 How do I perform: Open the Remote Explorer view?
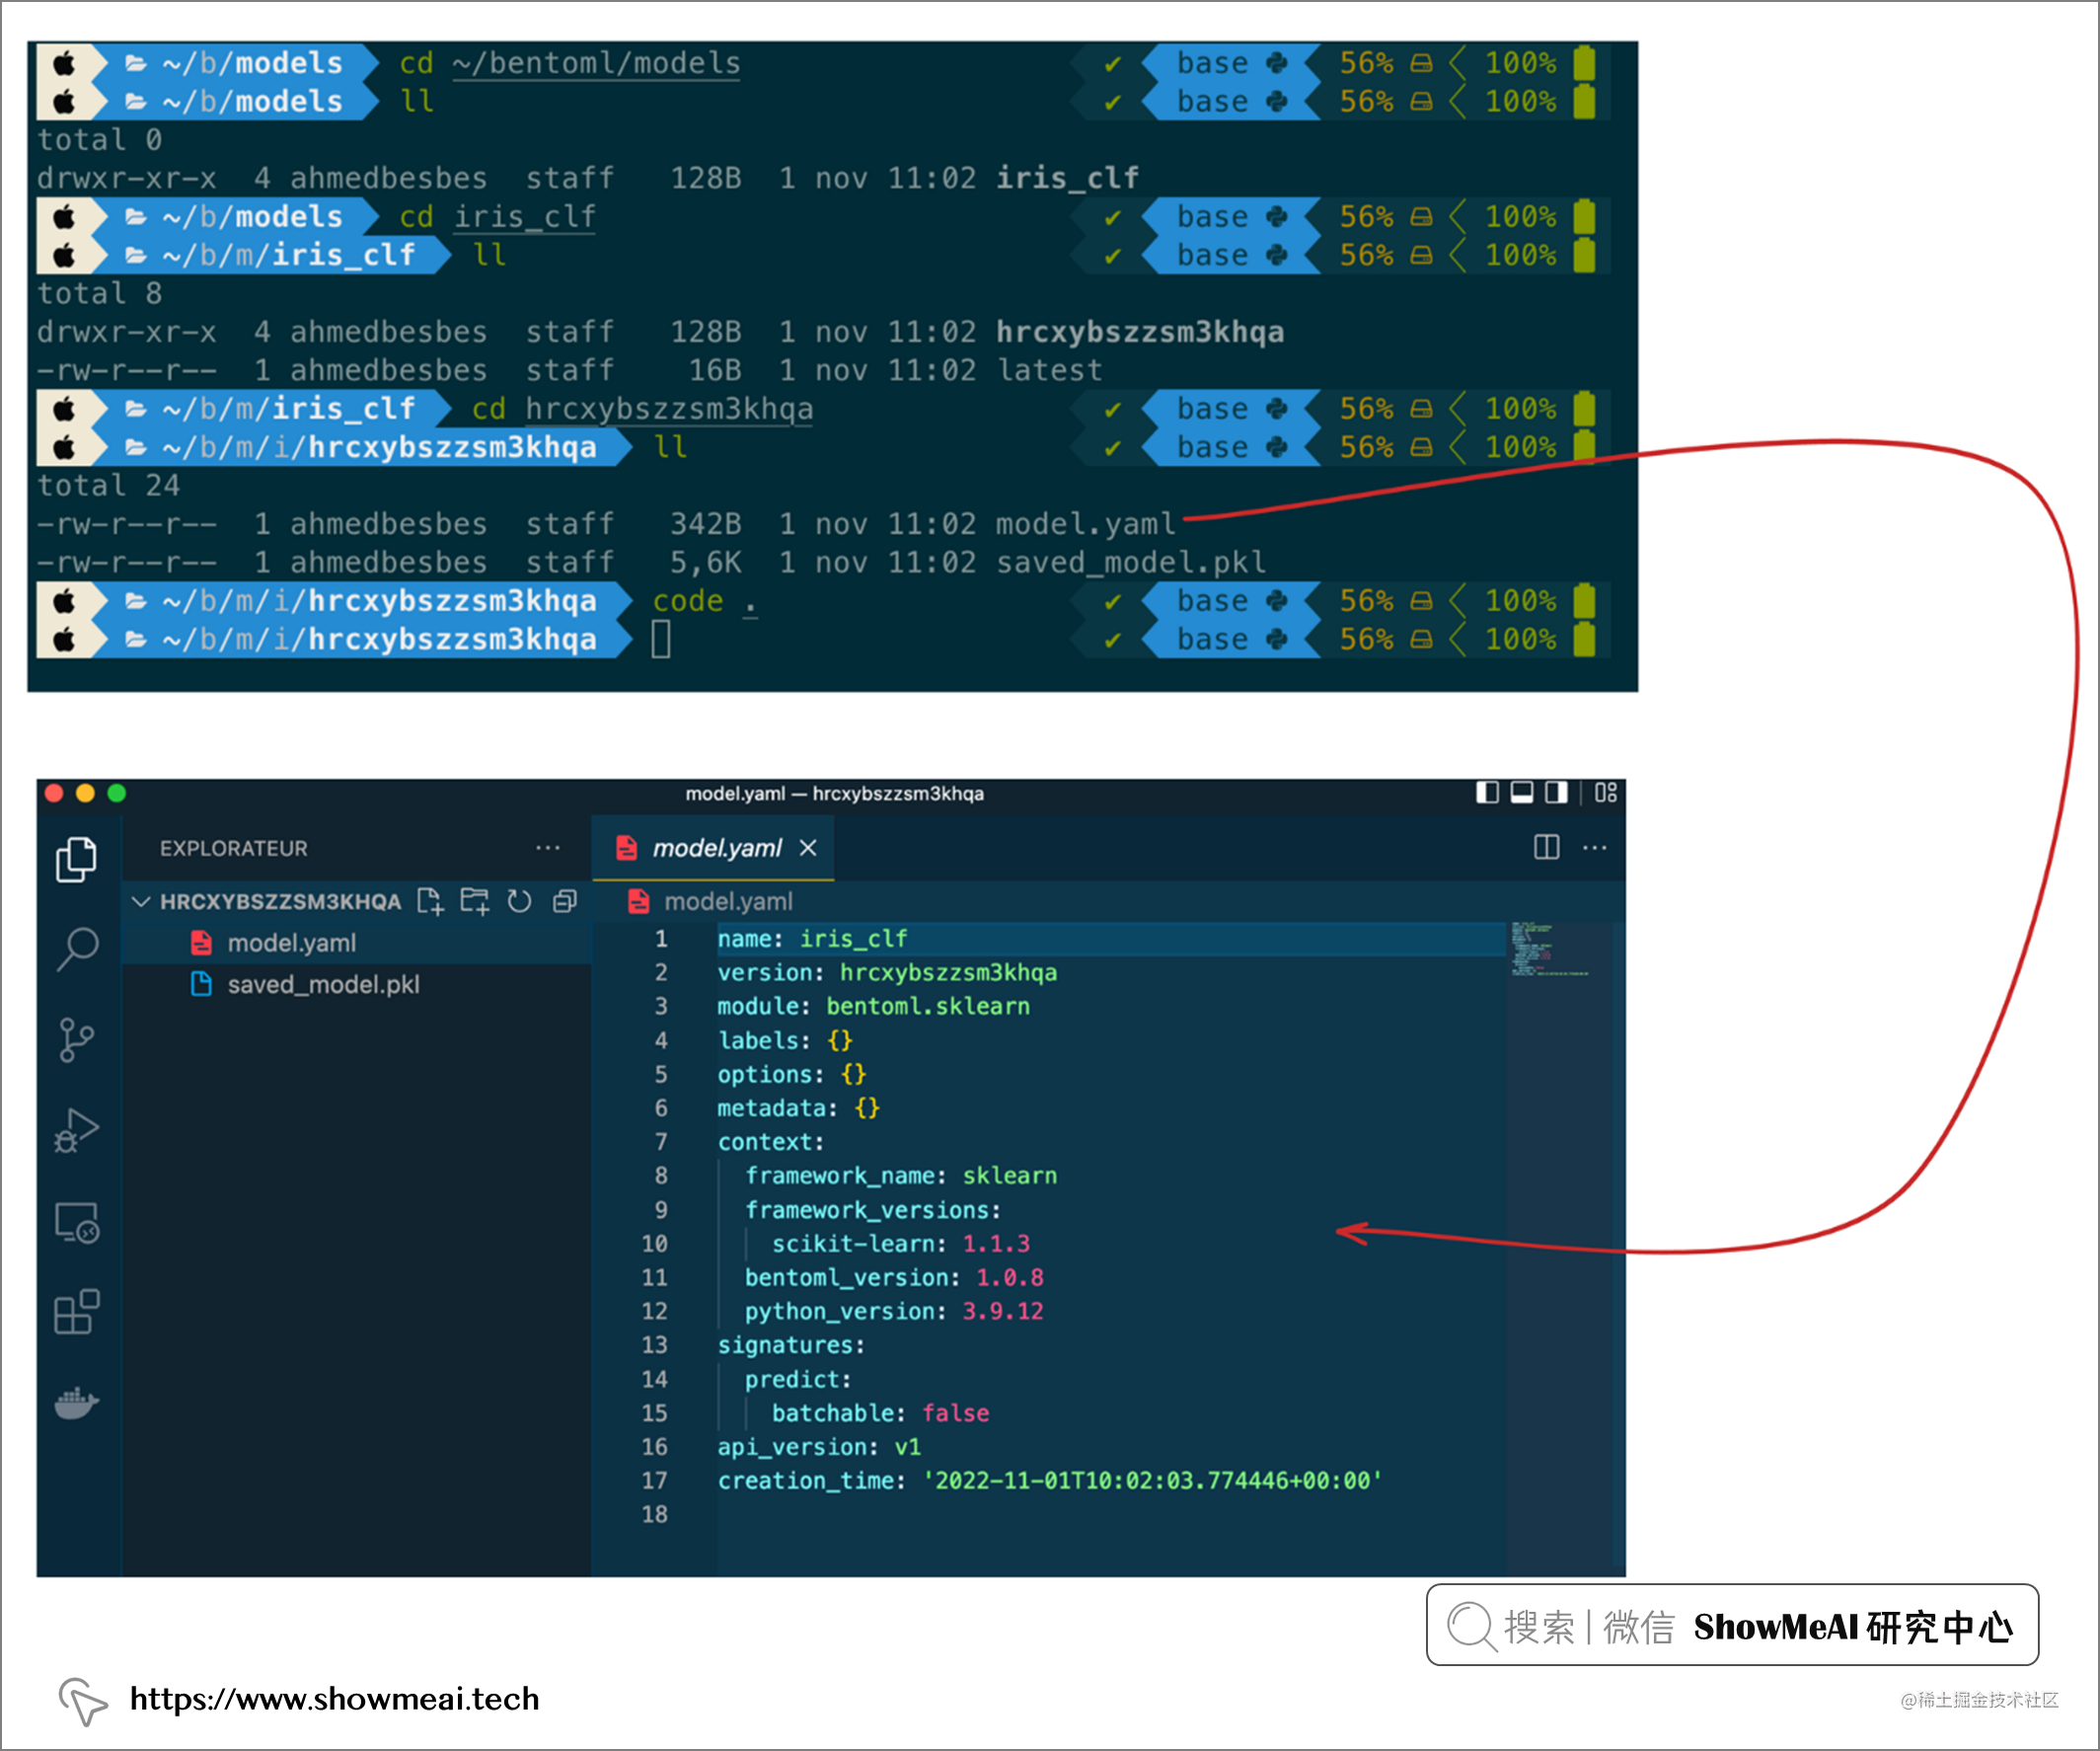pyautogui.click(x=76, y=1222)
